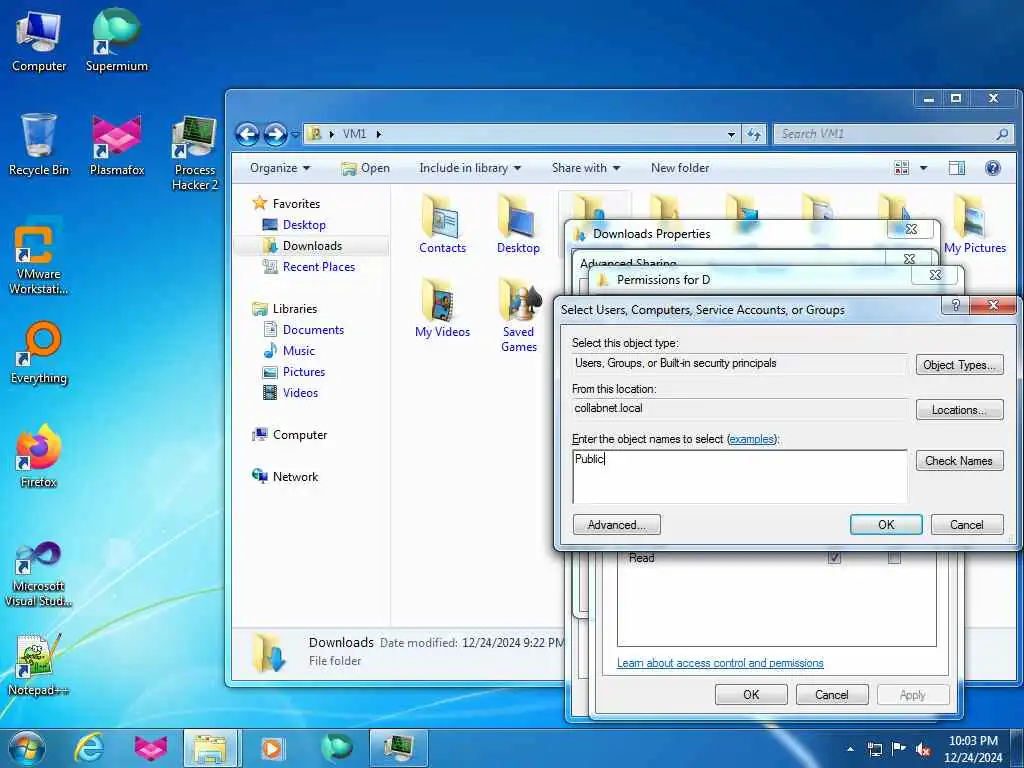Open the recent pages dropdown arrow

click(x=295, y=135)
